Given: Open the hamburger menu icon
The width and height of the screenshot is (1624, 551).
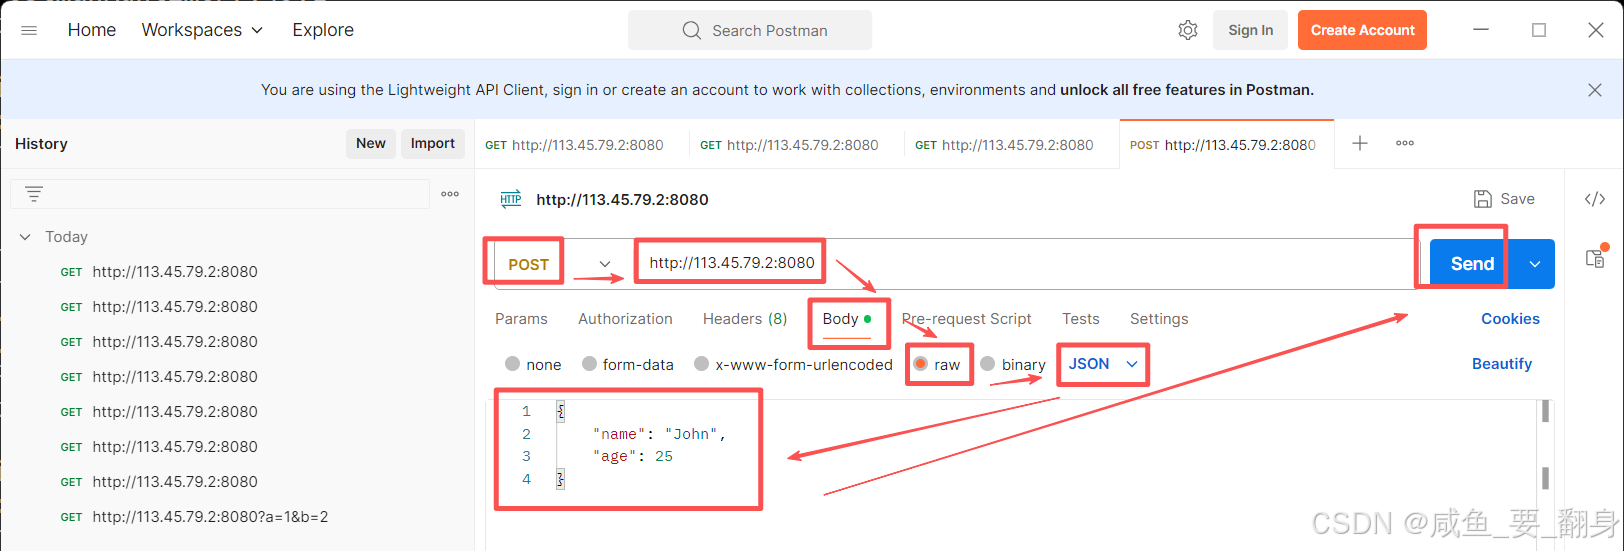Looking at the screenshot, I should (29, 30).
